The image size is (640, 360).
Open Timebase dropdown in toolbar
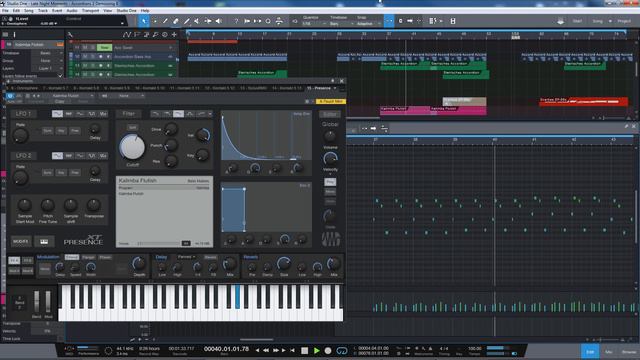tap(342, 24)
